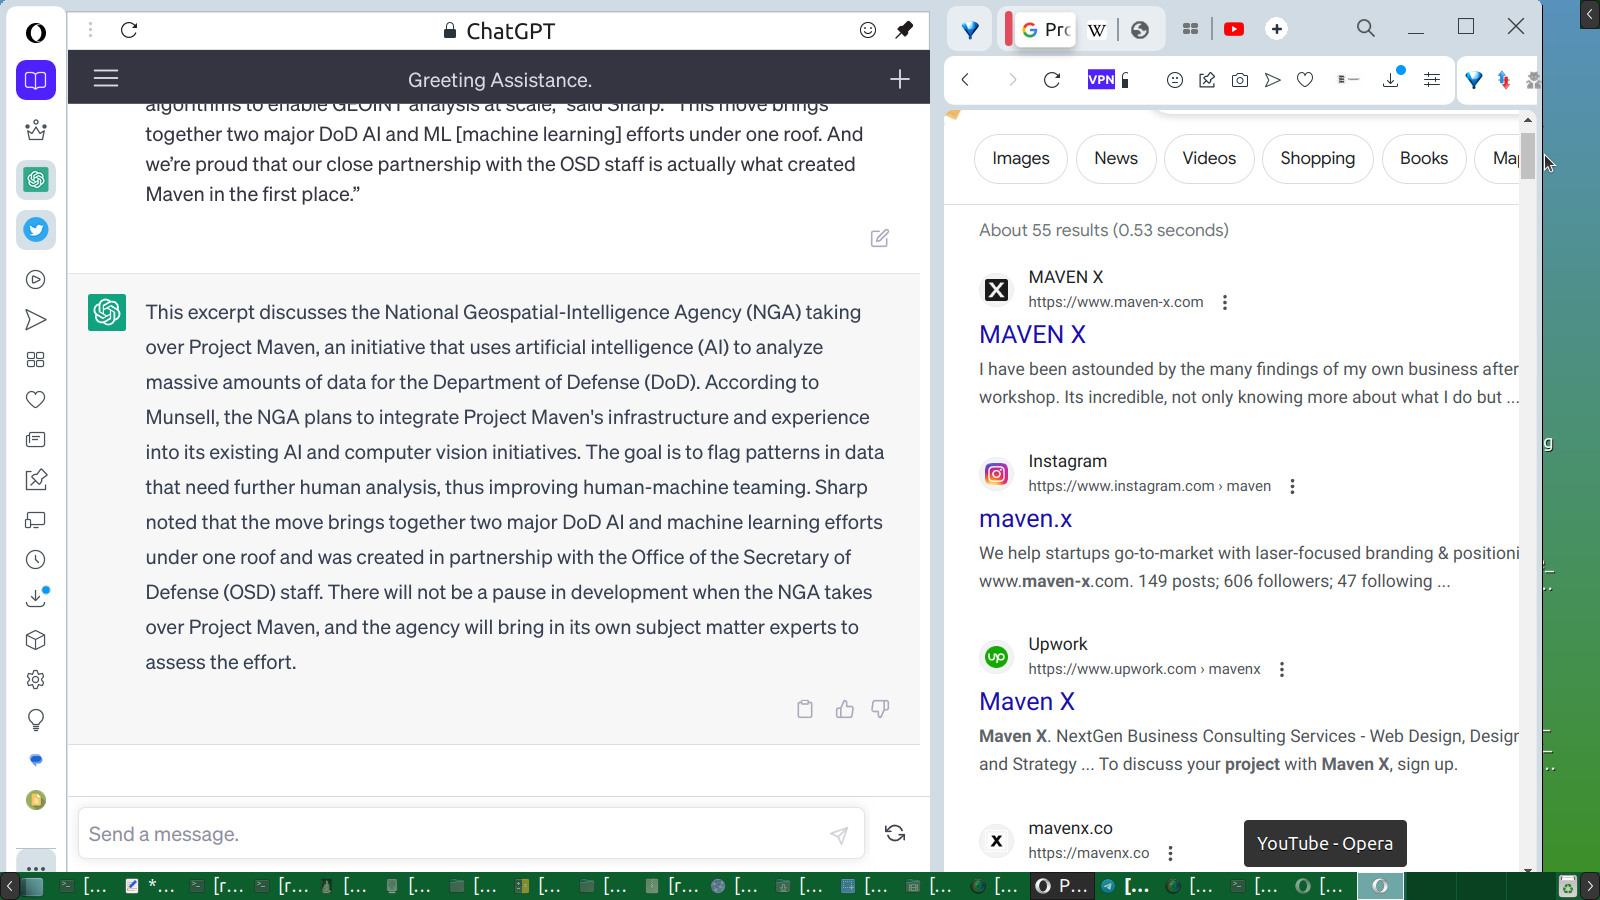The image size is (1600, 900).
Task: Open Speed Dial grid icon in sidebar
Action: [x=36, y=360]
